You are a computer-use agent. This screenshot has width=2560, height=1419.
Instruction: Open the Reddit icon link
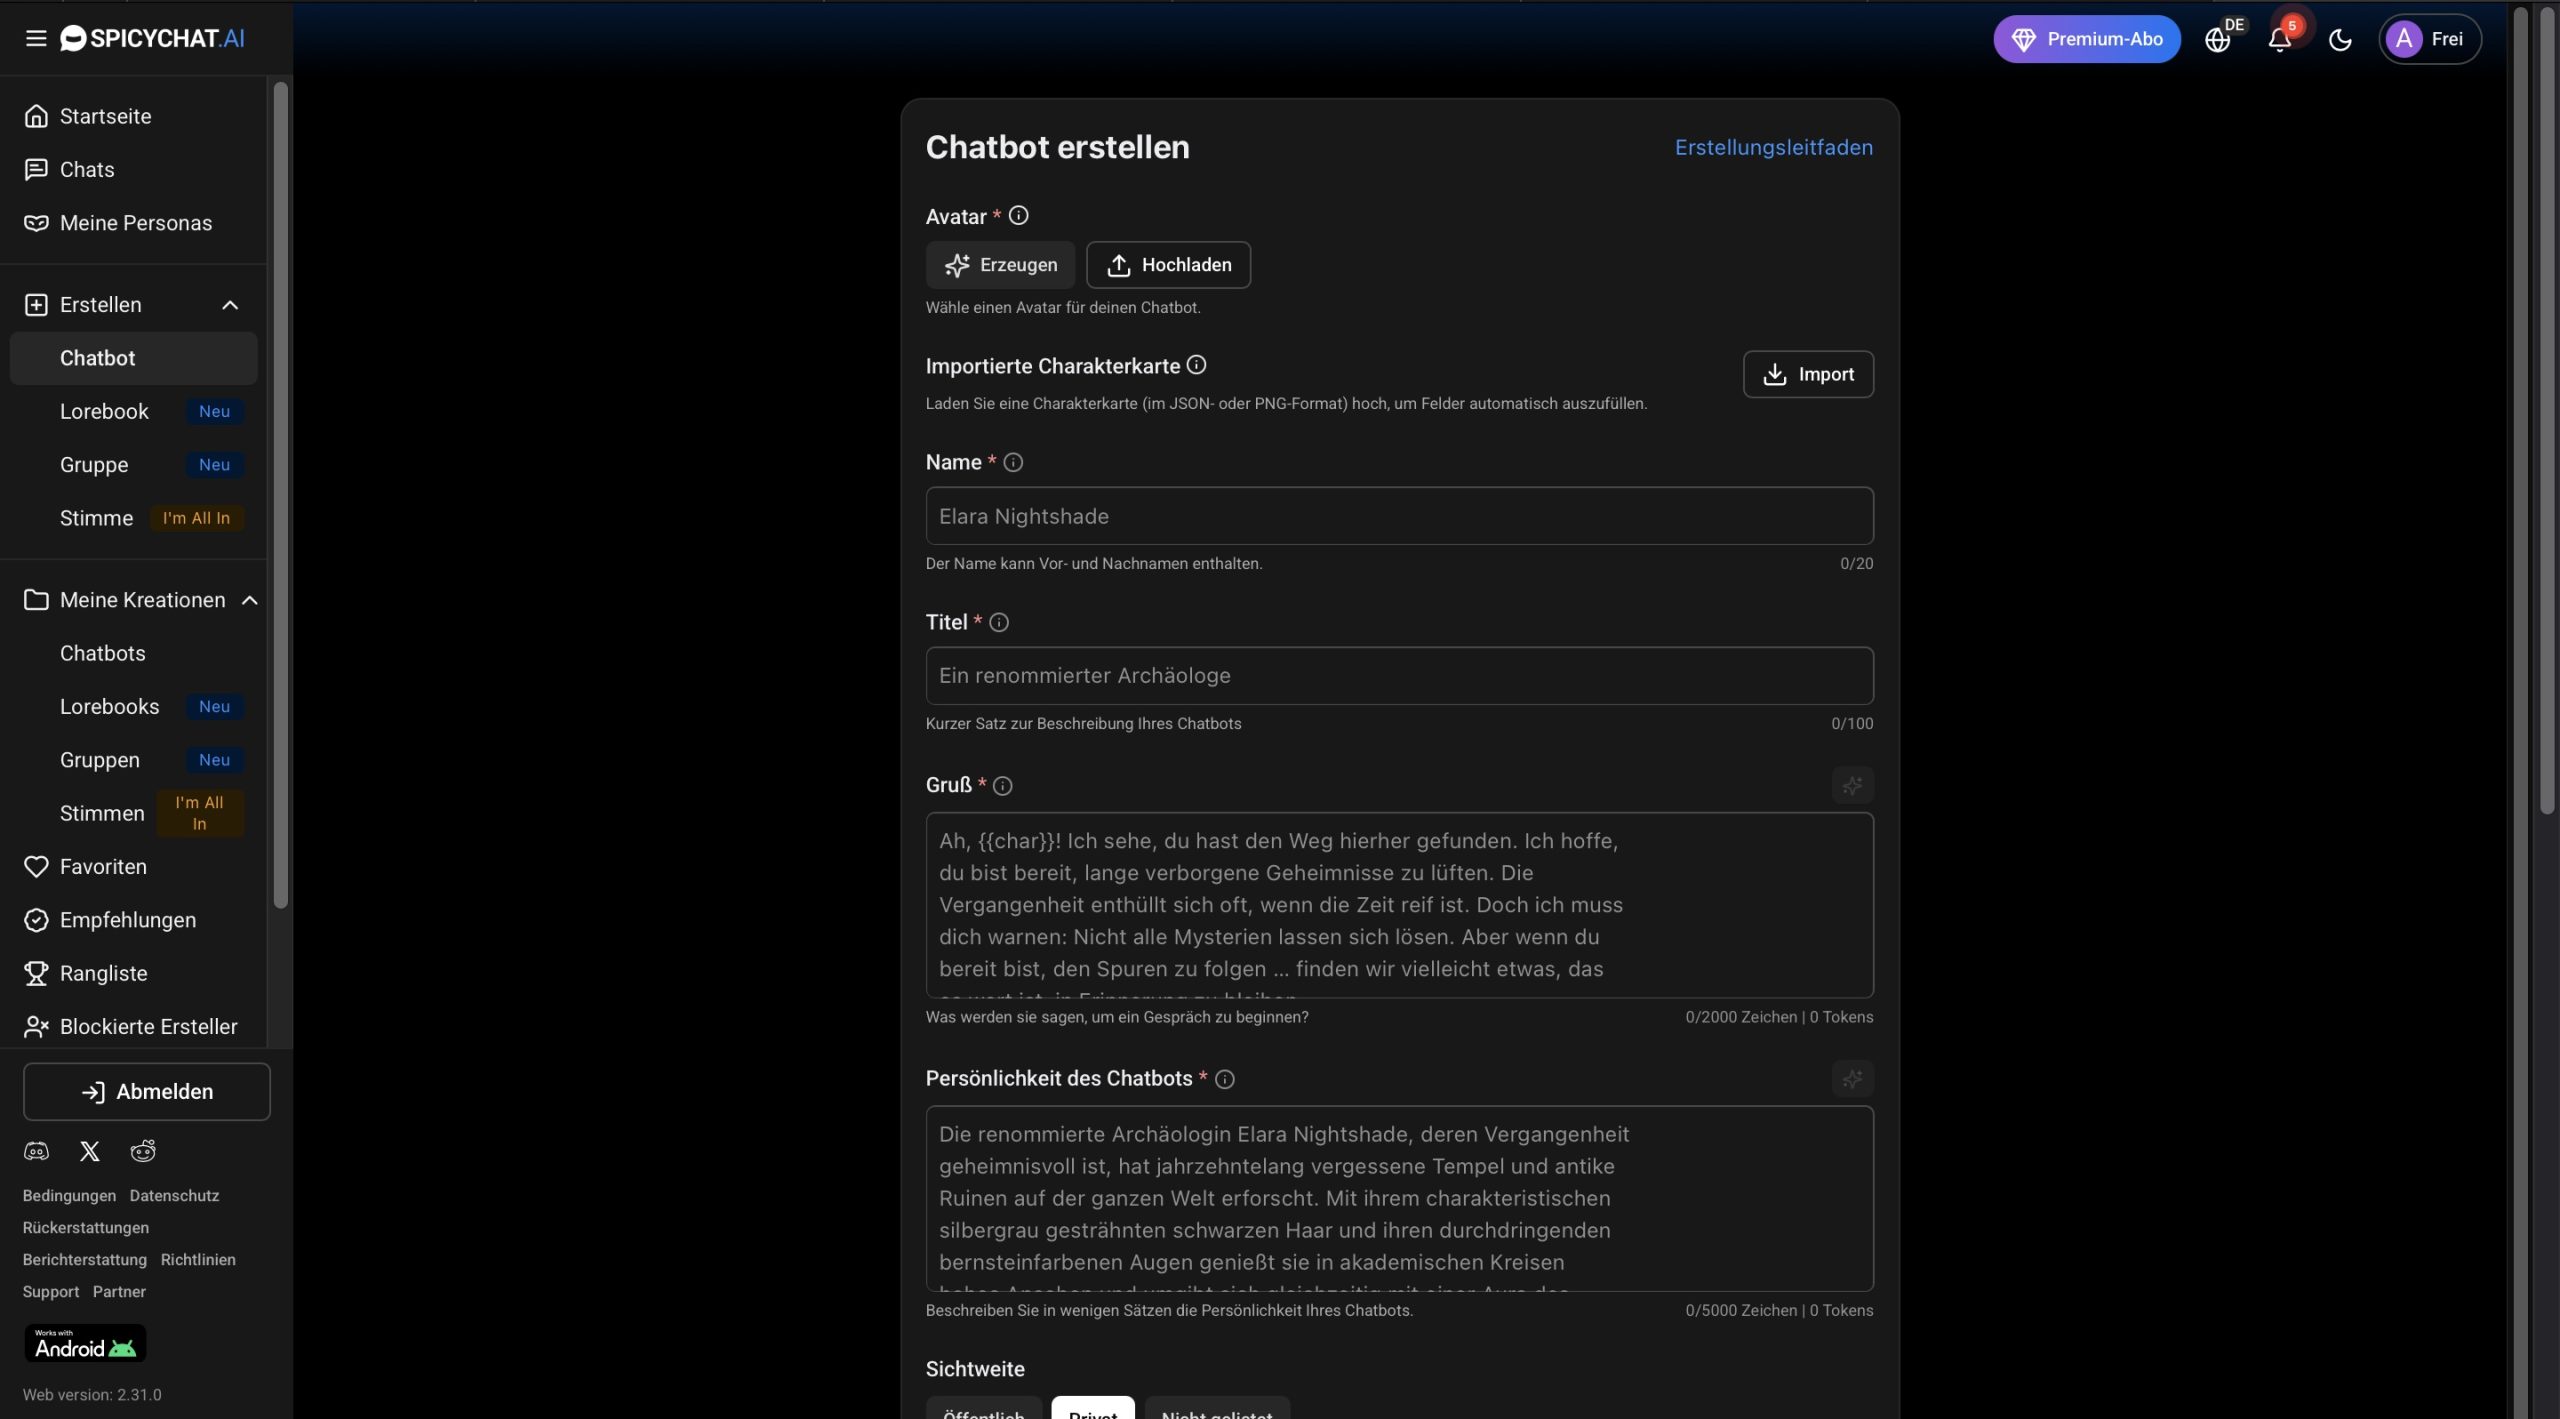(143, 1151)
